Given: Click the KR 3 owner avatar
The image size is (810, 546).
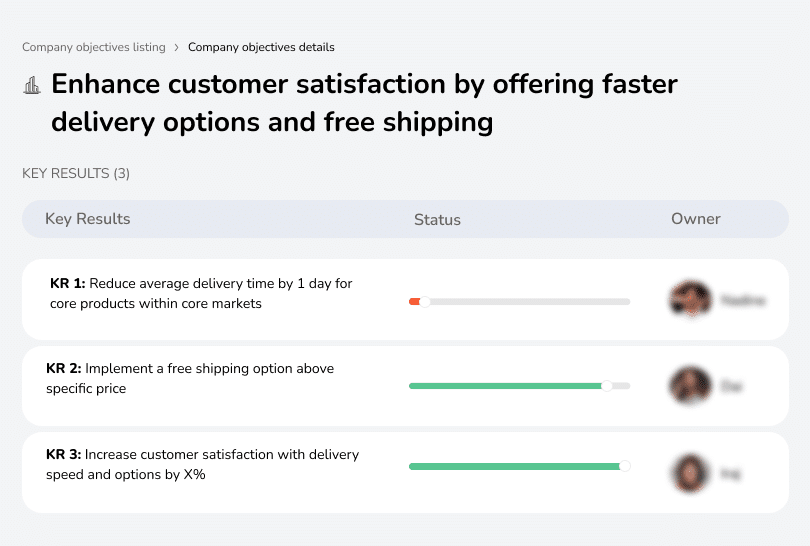Looking at the screenshot, I should point(690,472).
